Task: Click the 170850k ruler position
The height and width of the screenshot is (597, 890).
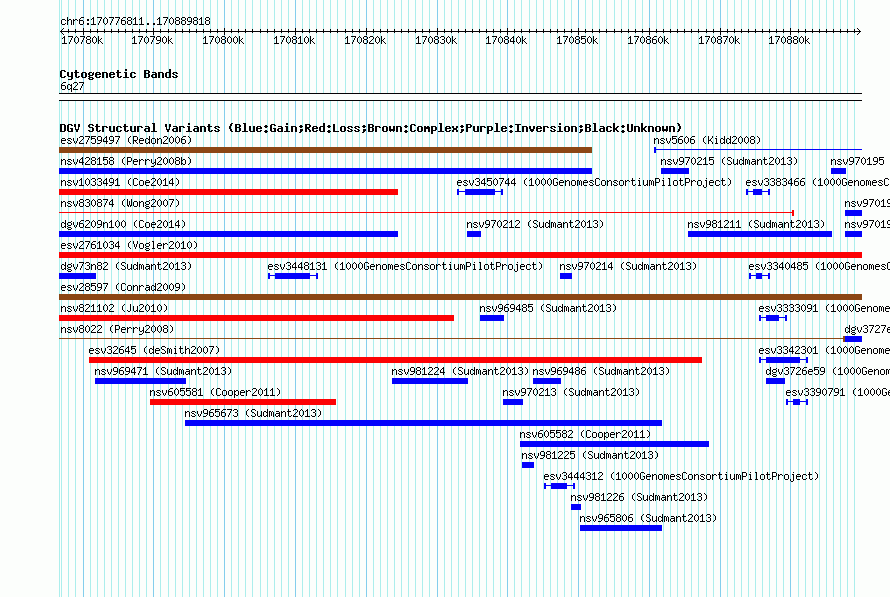Action: 577,40
